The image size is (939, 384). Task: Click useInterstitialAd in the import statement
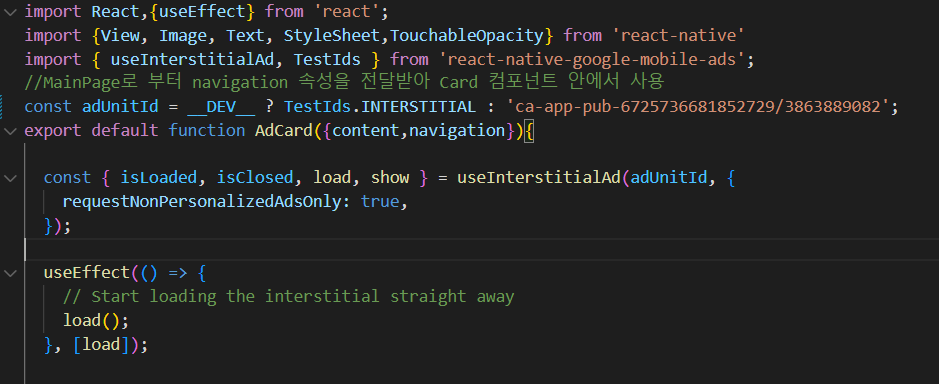[x=192, y=59]
